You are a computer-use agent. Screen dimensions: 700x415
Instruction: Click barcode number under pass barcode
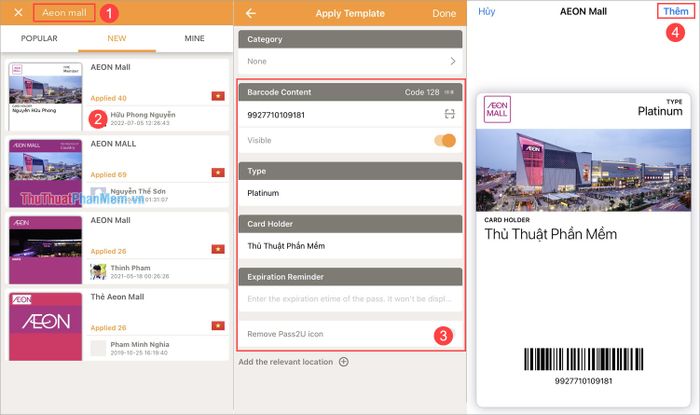[583, 381]
